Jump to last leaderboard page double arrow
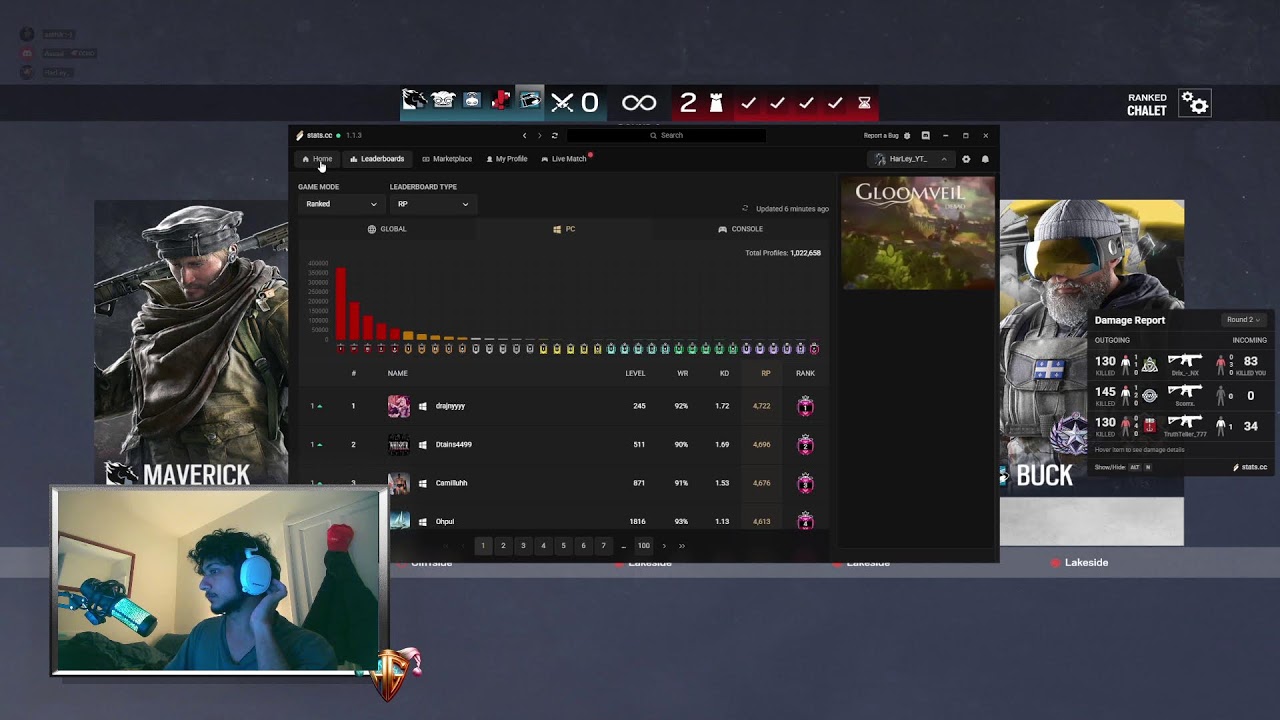 [682, 546]
